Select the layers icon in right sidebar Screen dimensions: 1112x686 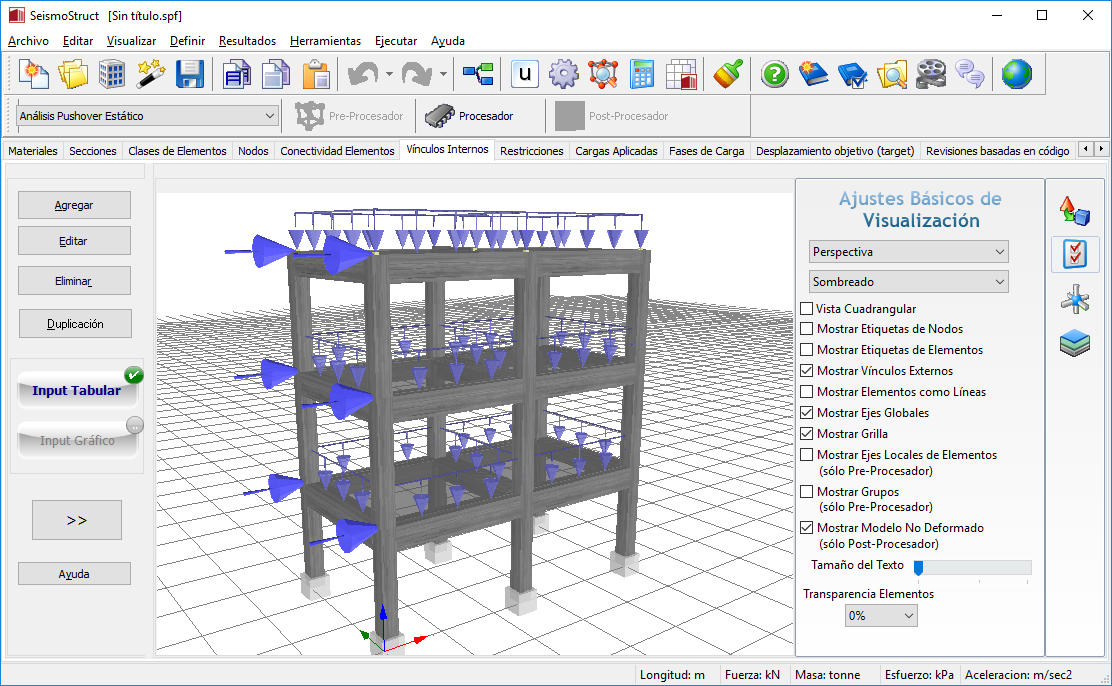click(x=1075, y=344)
